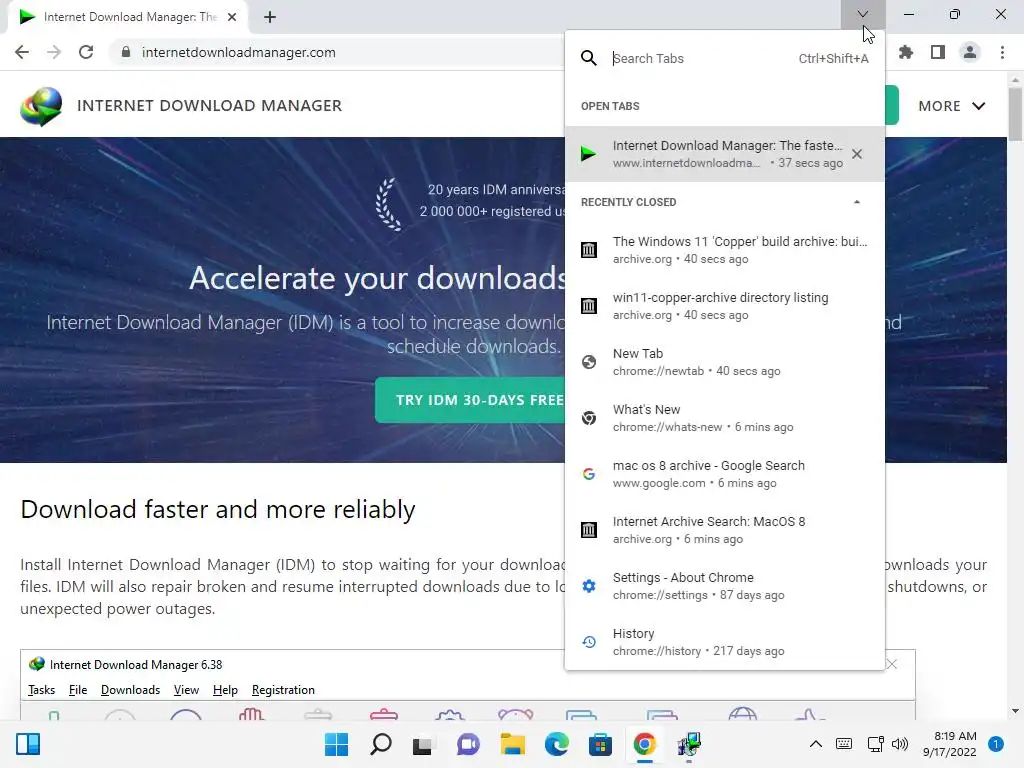Screen dimensions: 1024x768
Task: Open the Windows Start menu
Action: pyautogui.click(x=336, y=744)
